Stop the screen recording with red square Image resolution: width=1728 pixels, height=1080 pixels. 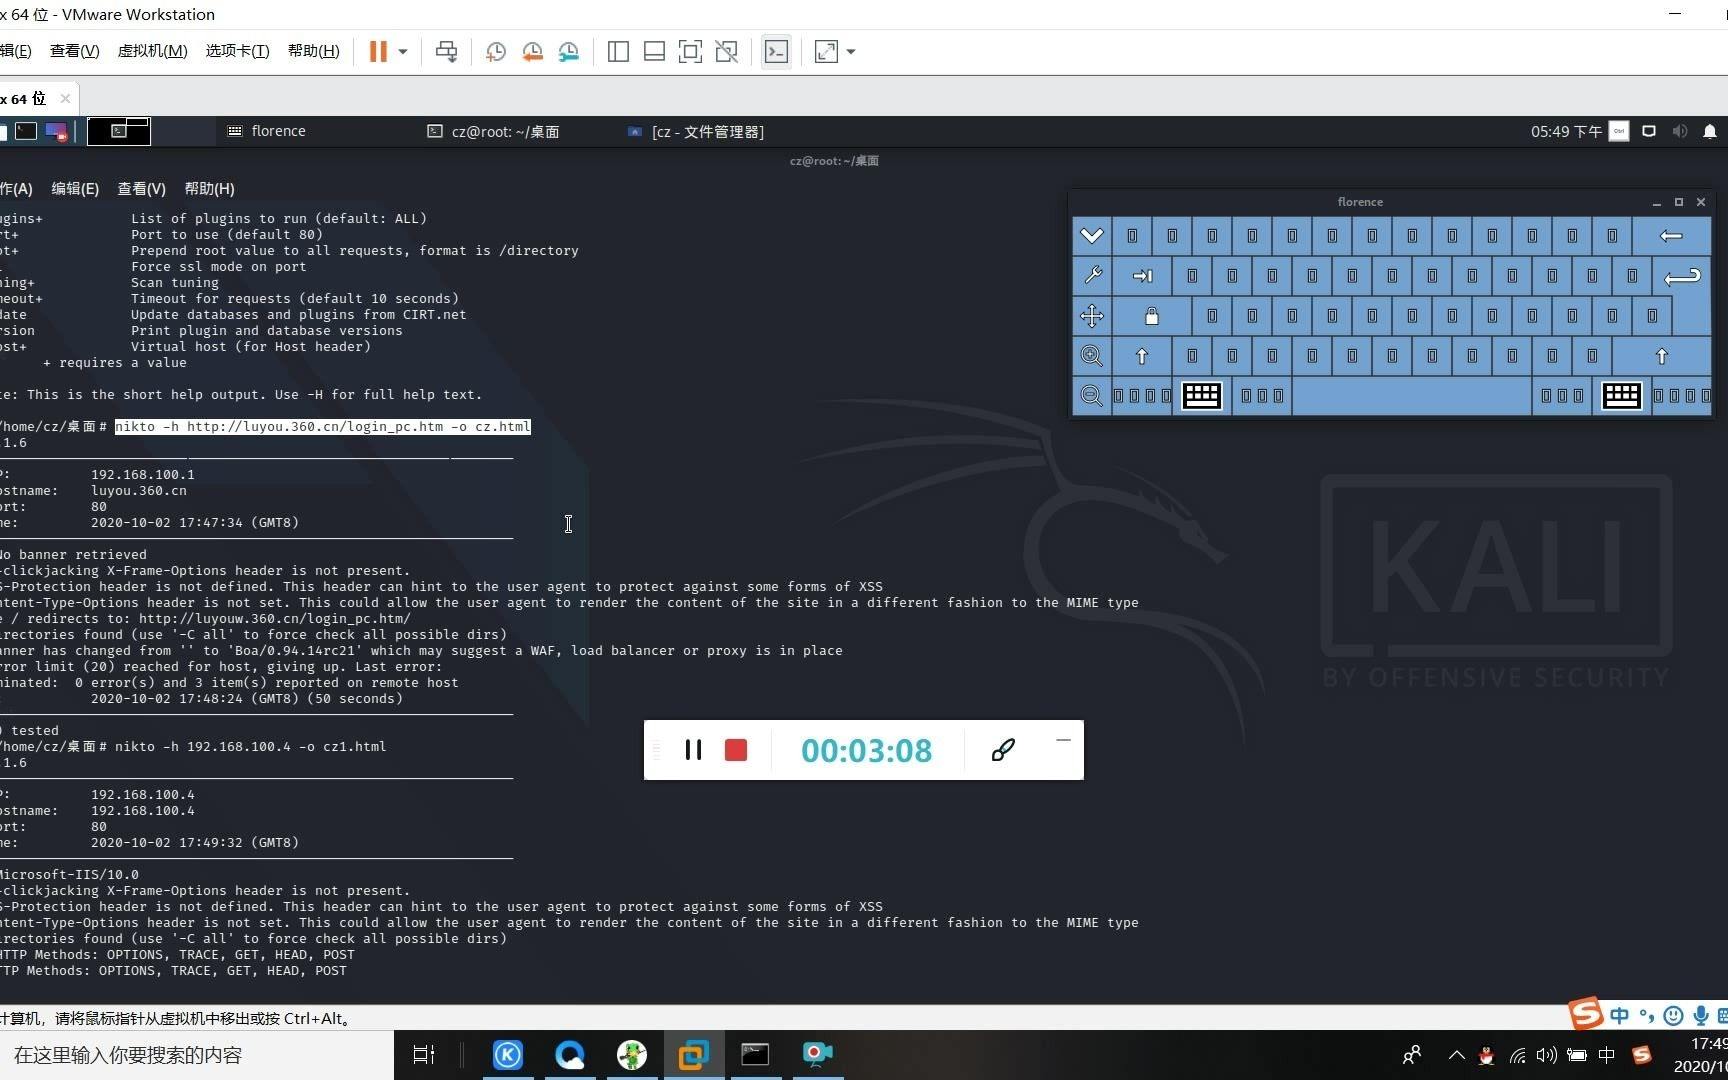pyautogui.click(x=736, y=750)
